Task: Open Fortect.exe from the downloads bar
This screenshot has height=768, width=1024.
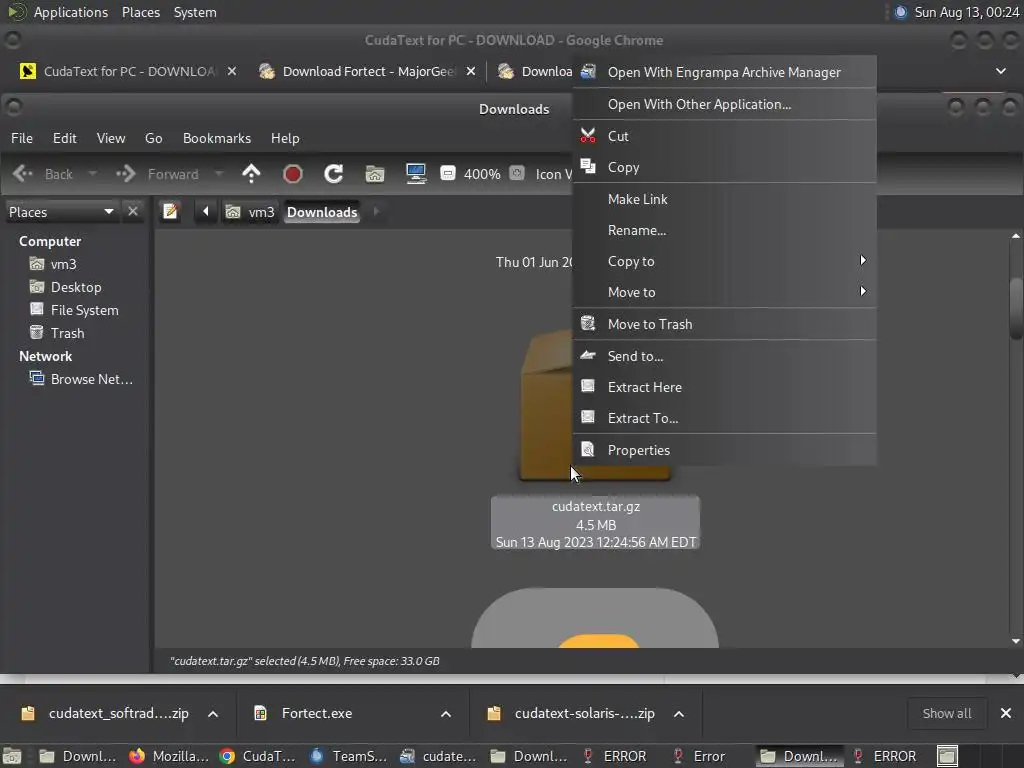Action: (x=317, y=714)
